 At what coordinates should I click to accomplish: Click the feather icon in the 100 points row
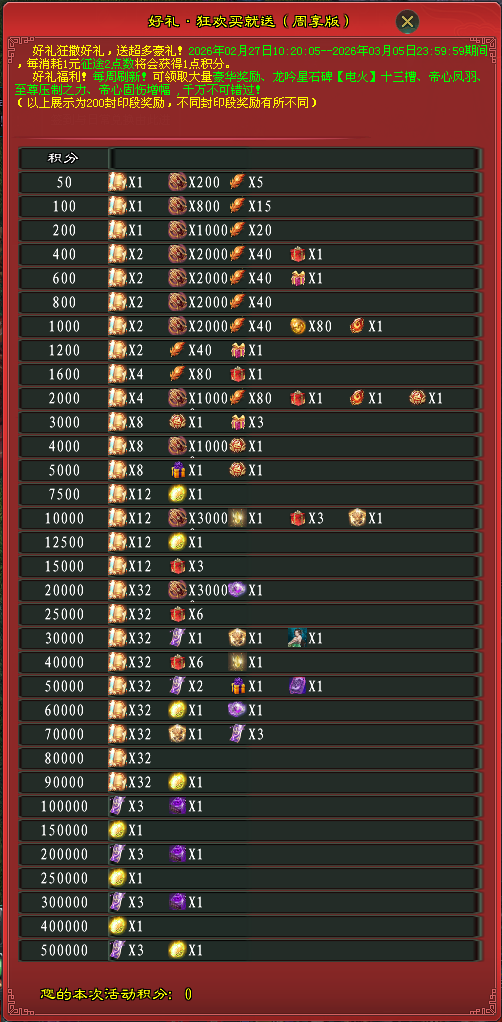point(237,206)
